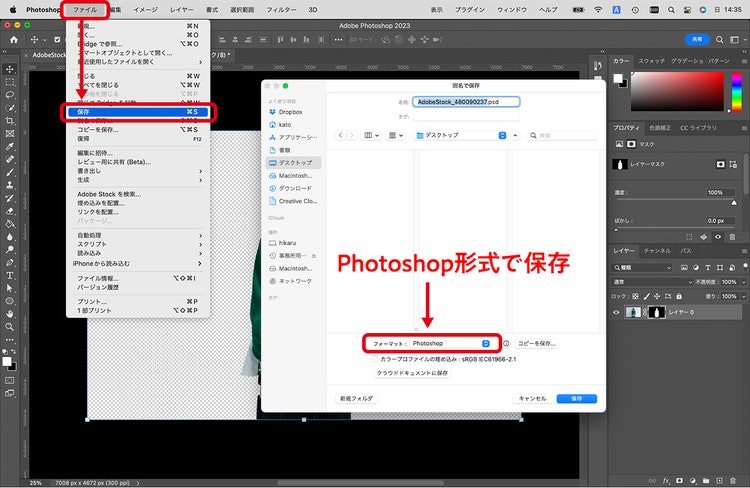Enable カラープロファイルの埋め込み checkbox
Image resolution: width=750 pixels, height=488 pixels.
[375, 359]
